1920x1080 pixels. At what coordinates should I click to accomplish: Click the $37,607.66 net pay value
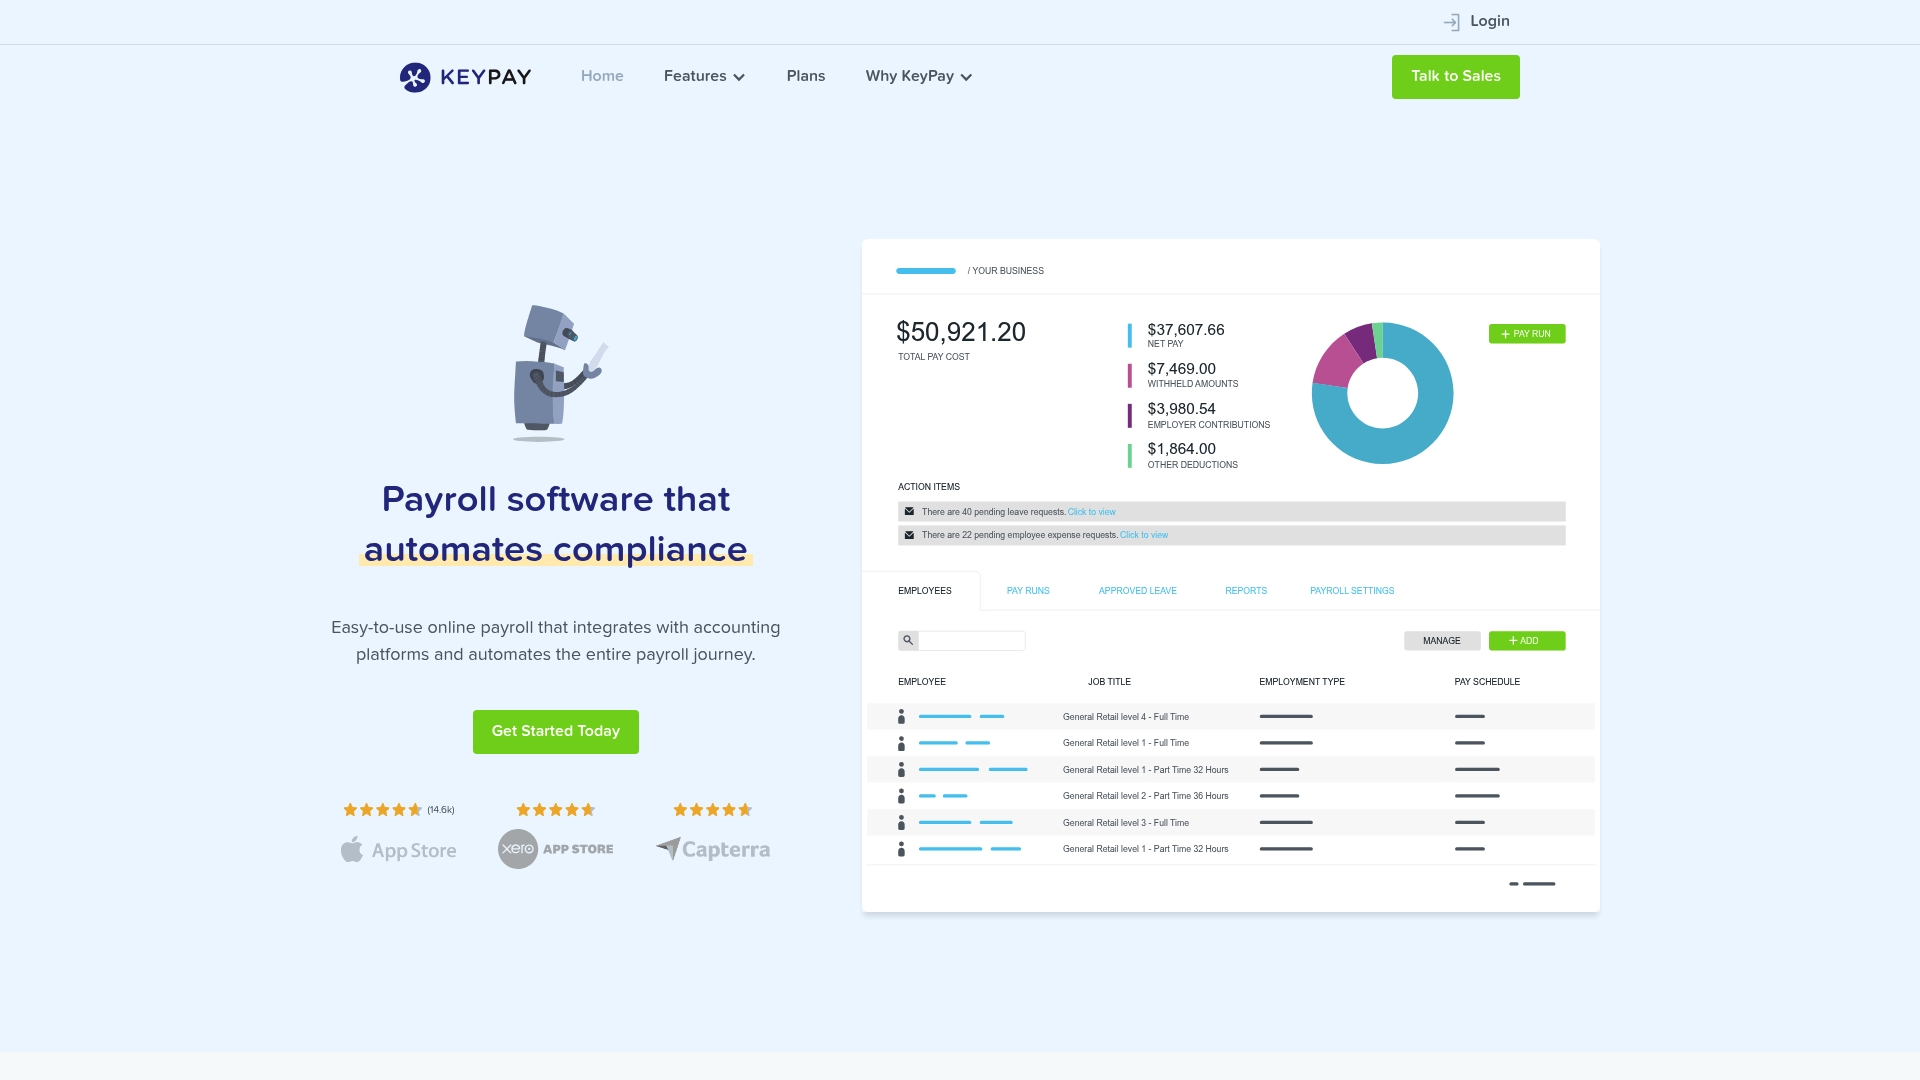pos(1186,330)
